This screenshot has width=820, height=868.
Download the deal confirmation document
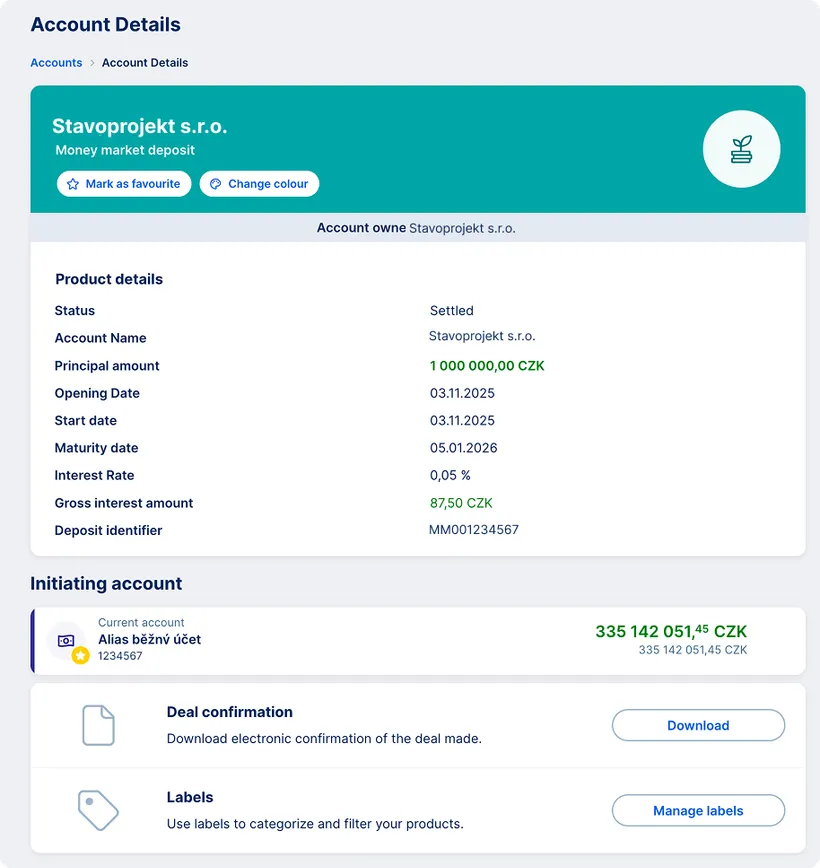(697, 725)
